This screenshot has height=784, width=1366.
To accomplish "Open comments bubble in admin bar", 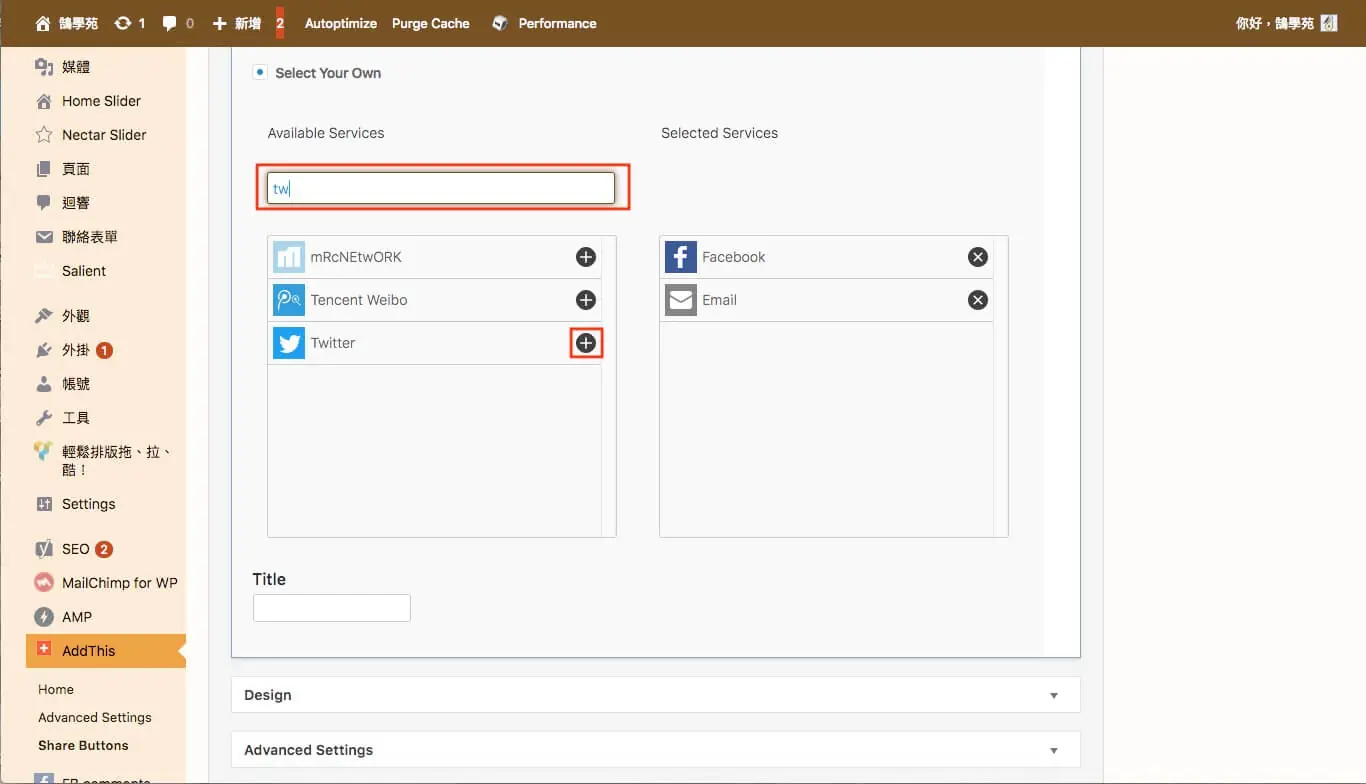I will (x=170, y=23).
